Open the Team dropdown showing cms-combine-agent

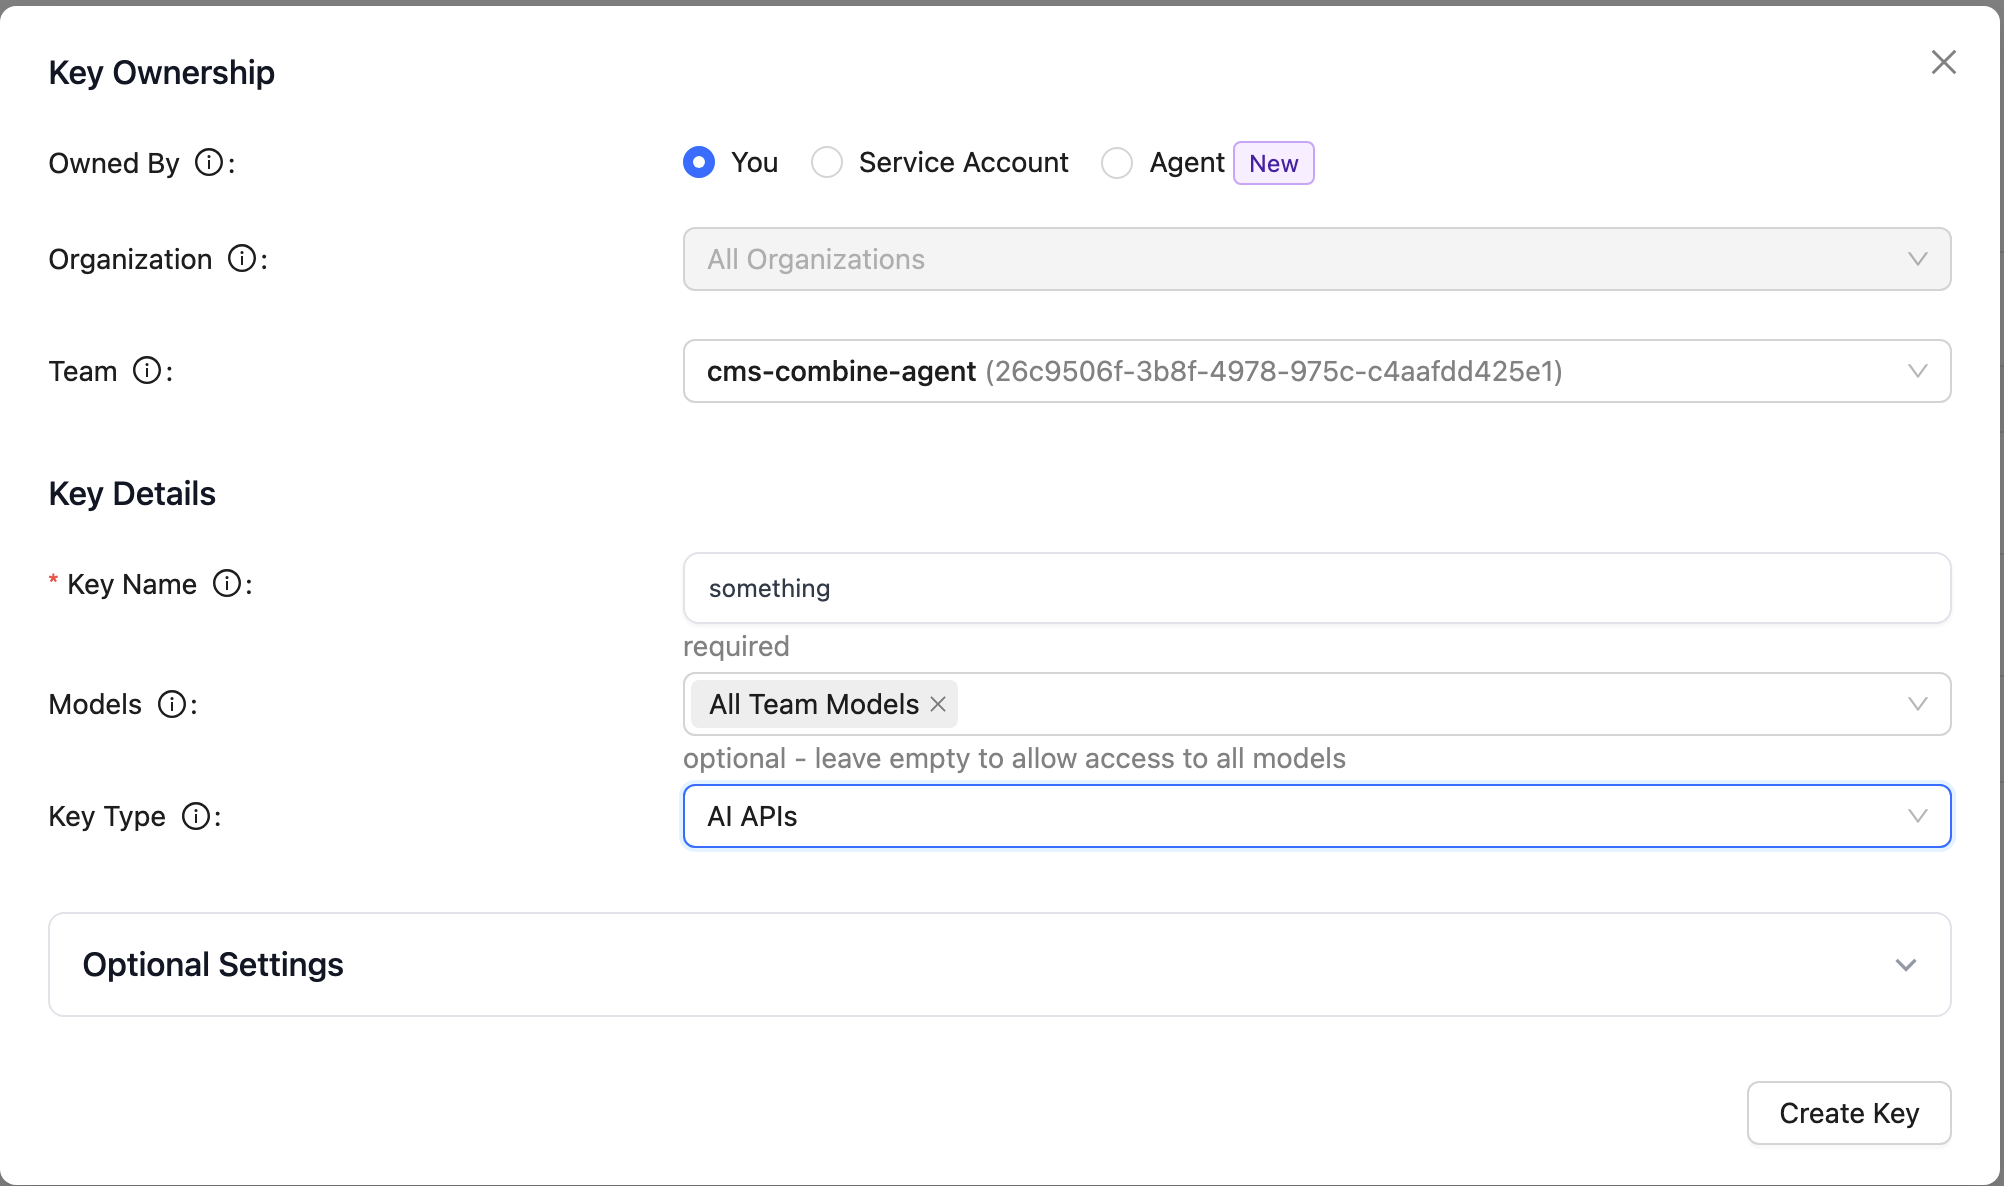click(1317, 371)
